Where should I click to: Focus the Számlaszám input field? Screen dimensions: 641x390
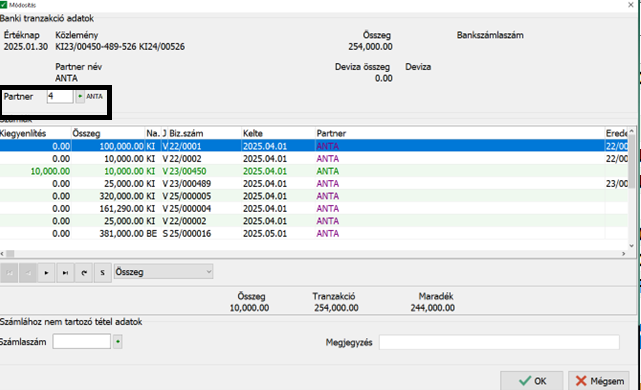point(82,341)
